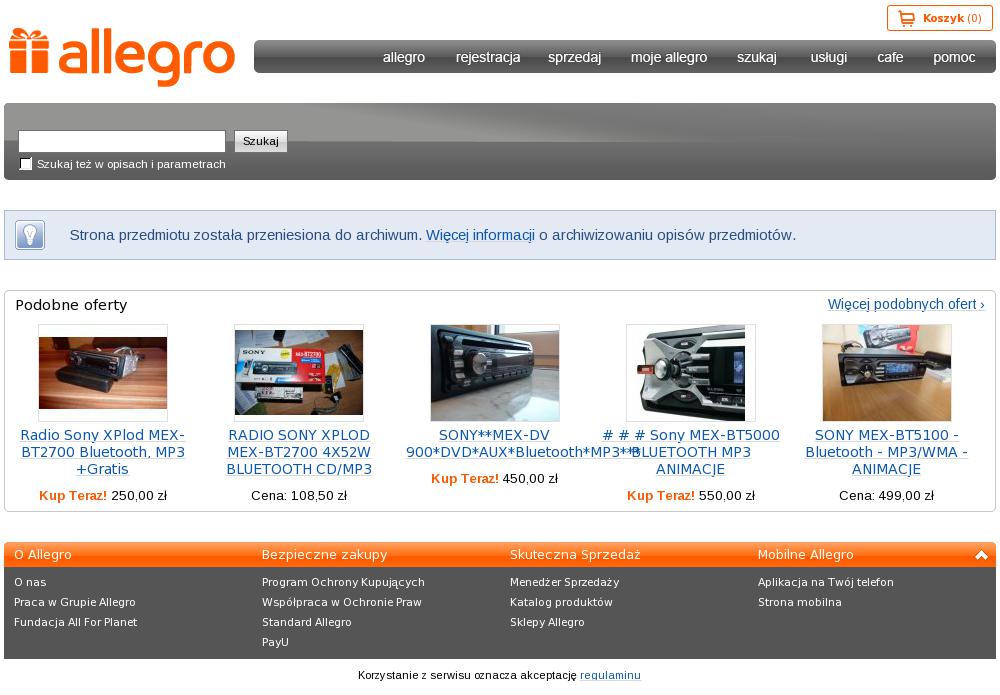Open 'RADIO SONY XPLOD MEX-BT2700 4X52W' link

tap(298, 452)
